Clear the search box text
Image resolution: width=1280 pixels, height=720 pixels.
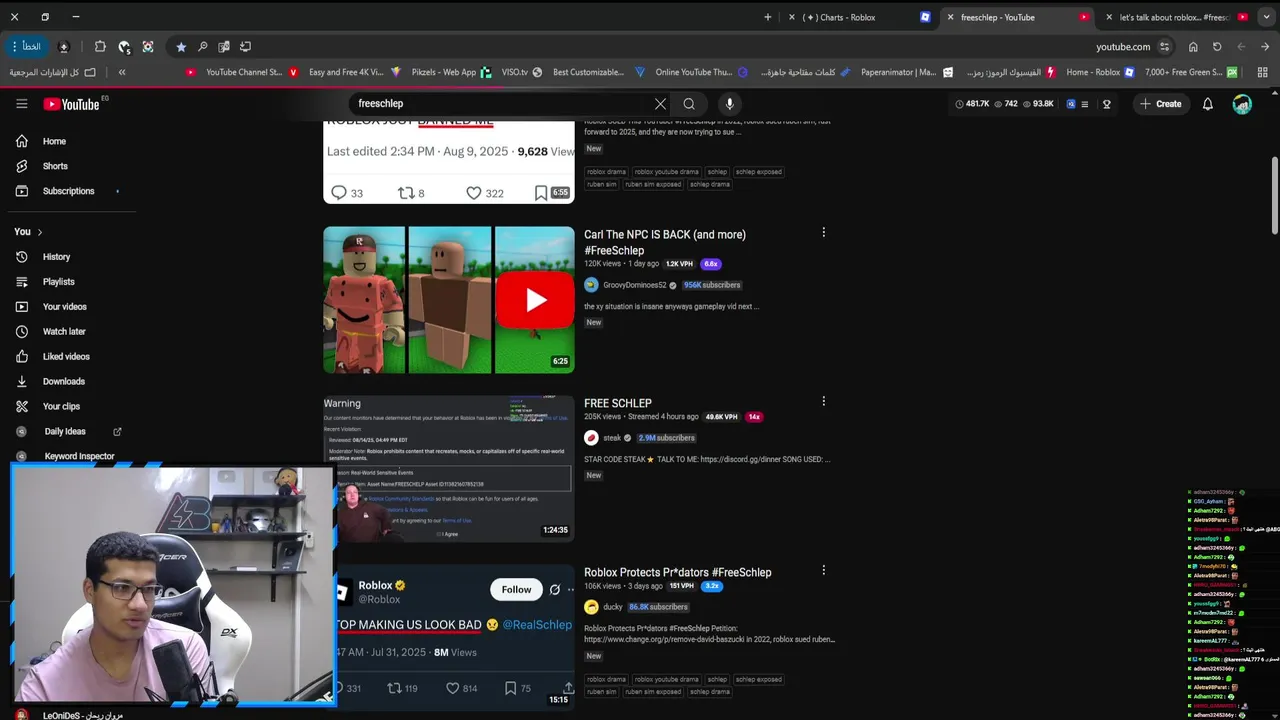[x=660, y=104]
